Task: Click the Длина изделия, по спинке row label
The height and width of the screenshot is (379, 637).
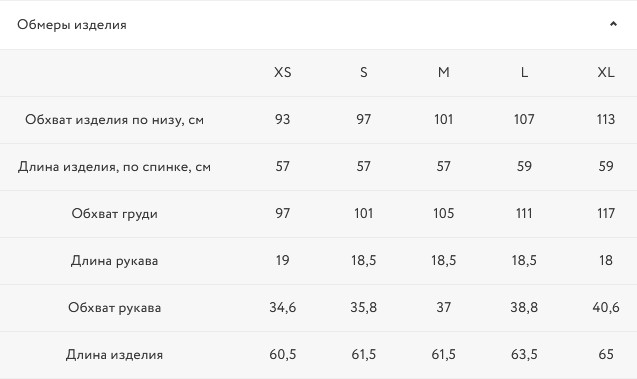Action: [114, 167]
